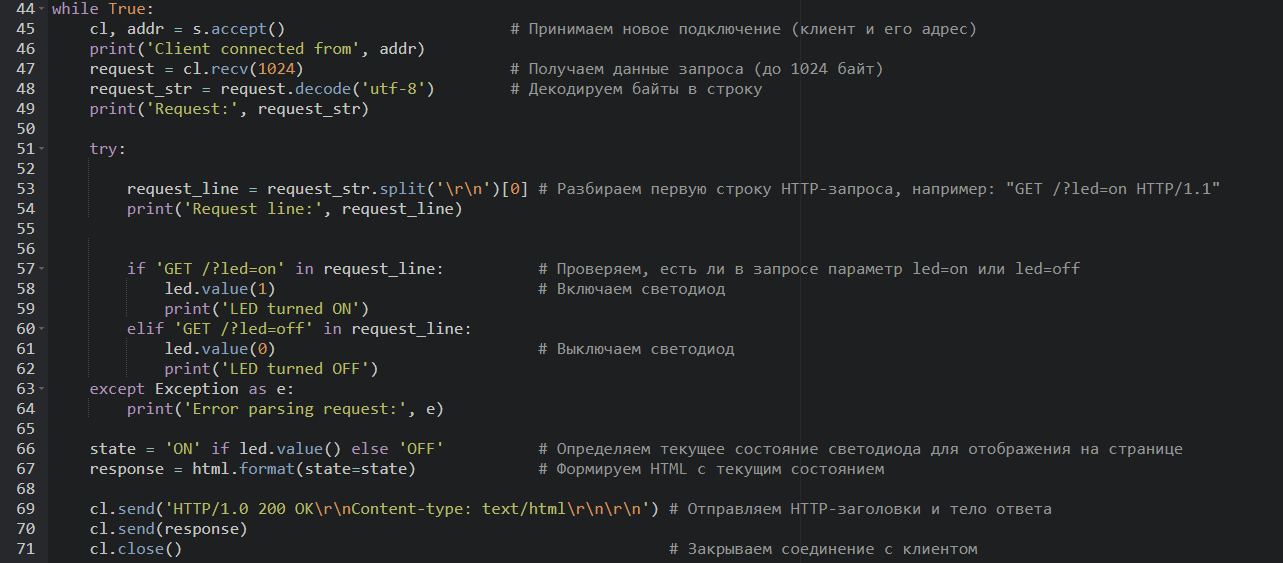1283x563 pixels.
Task: Click the led.value(1) statement
Action: pos(220,289)
